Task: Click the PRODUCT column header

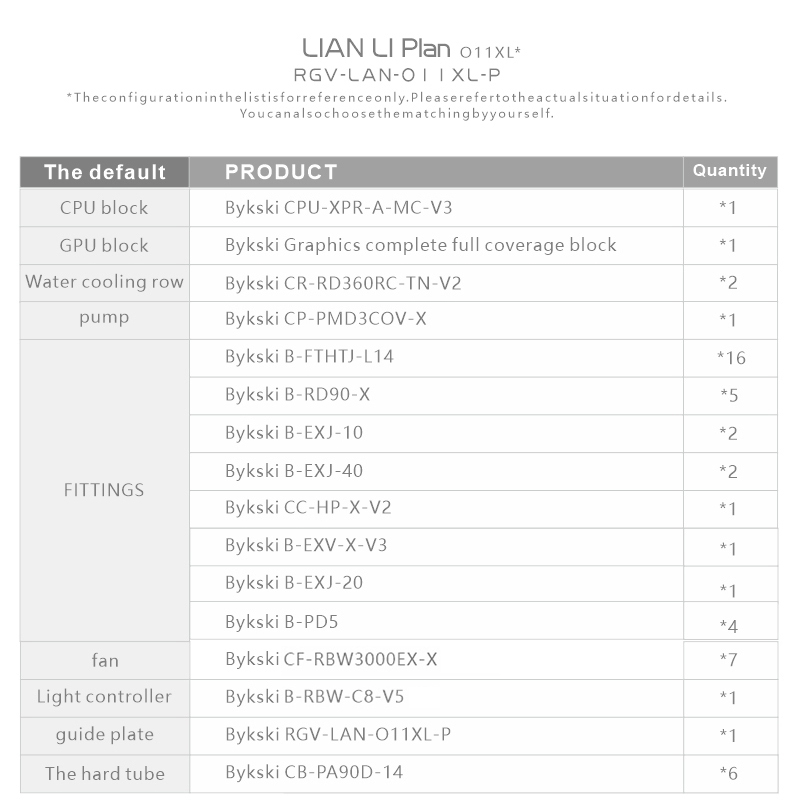Action: (x=281, y=172)
